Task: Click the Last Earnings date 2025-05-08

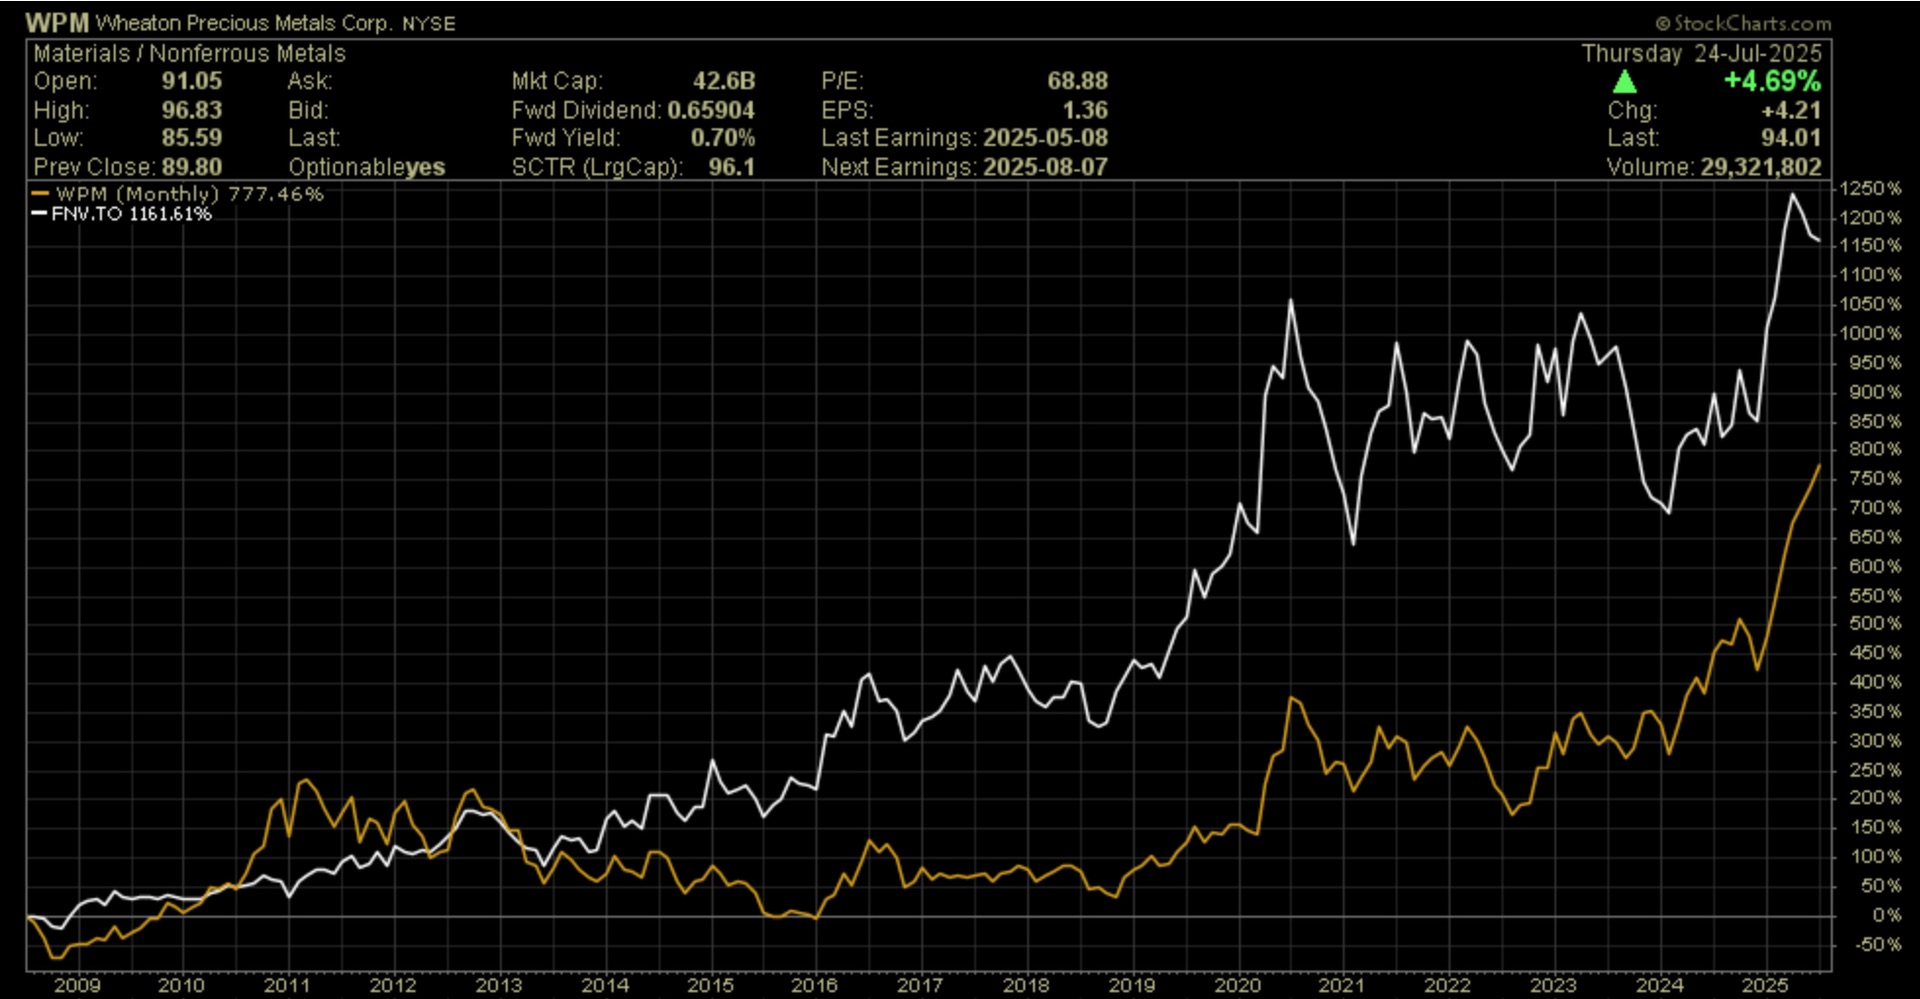Action: (1046, 138)
